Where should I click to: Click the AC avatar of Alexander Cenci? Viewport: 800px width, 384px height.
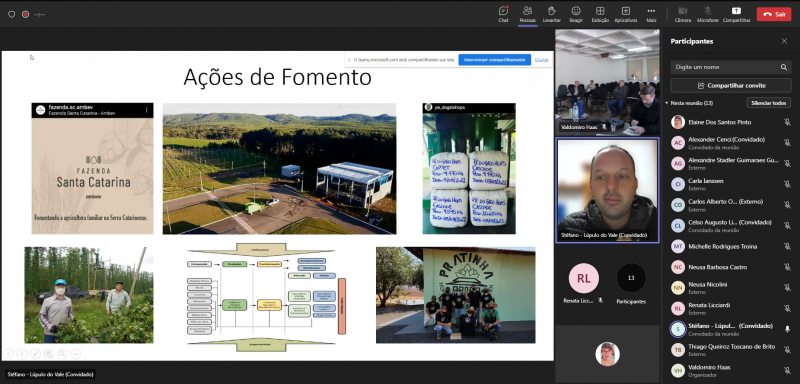678,143
